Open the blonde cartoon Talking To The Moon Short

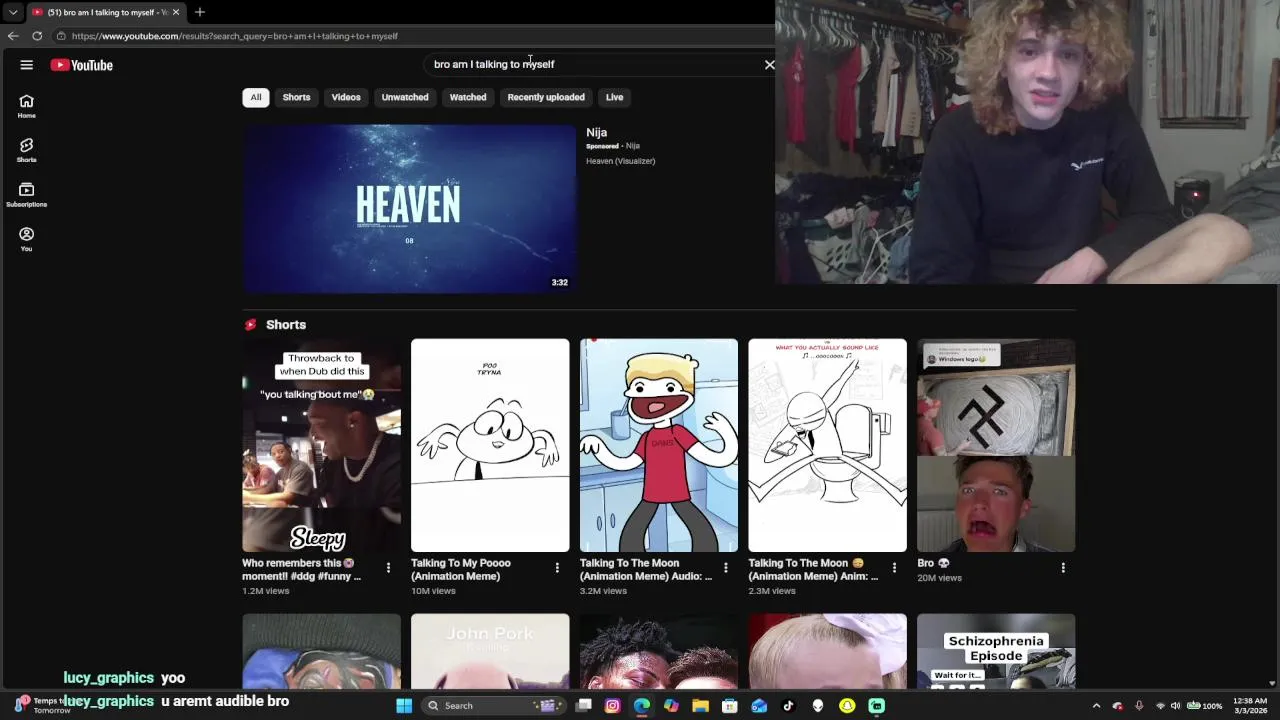point(659,445)
